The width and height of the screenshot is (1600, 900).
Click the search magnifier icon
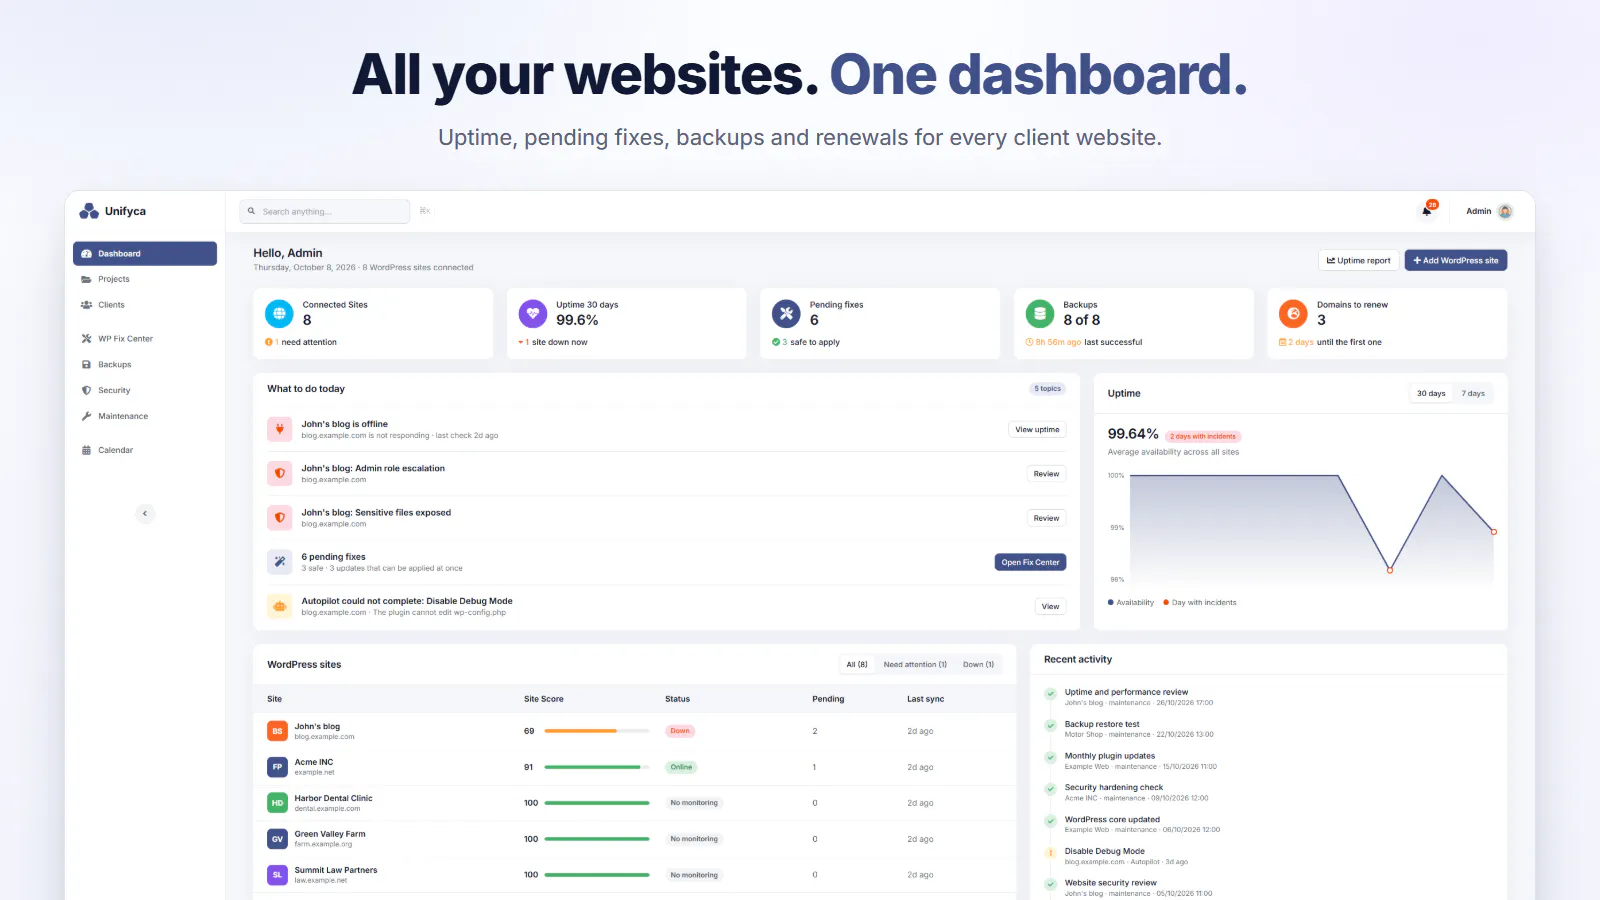click(252, 211)
